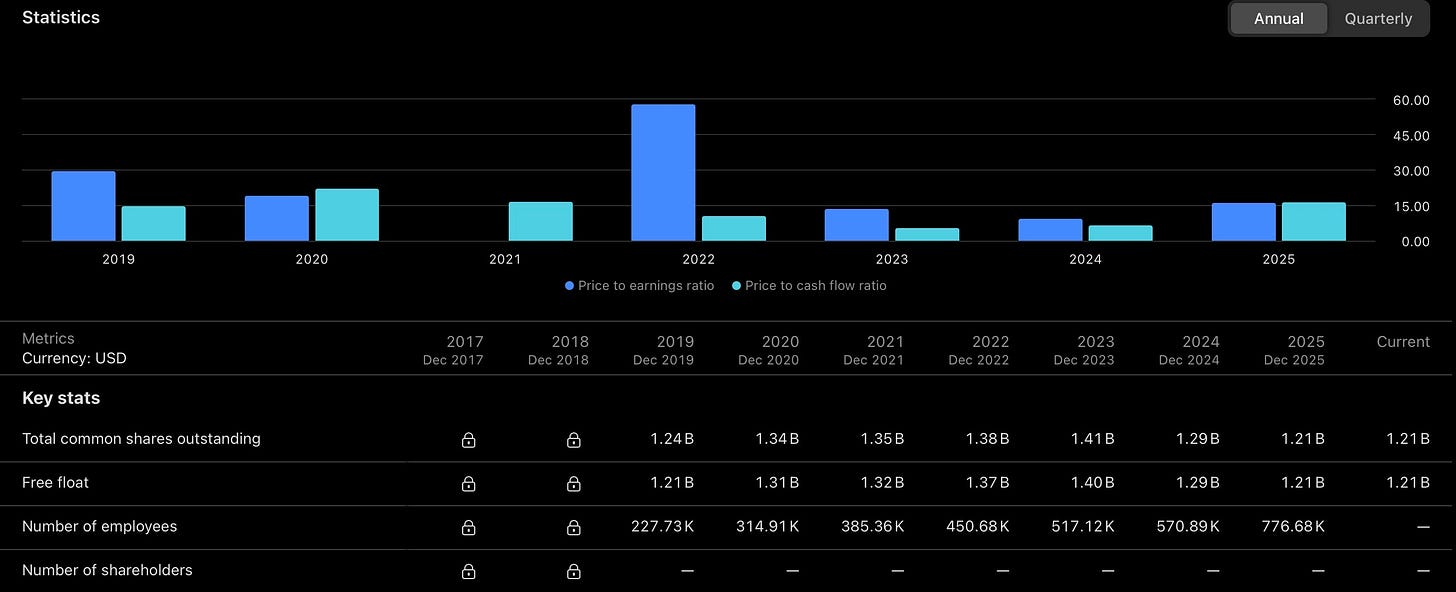Click the Total common shares outstanding row label
This screenshot has height=592, width=1456.
tap(141, 439)
